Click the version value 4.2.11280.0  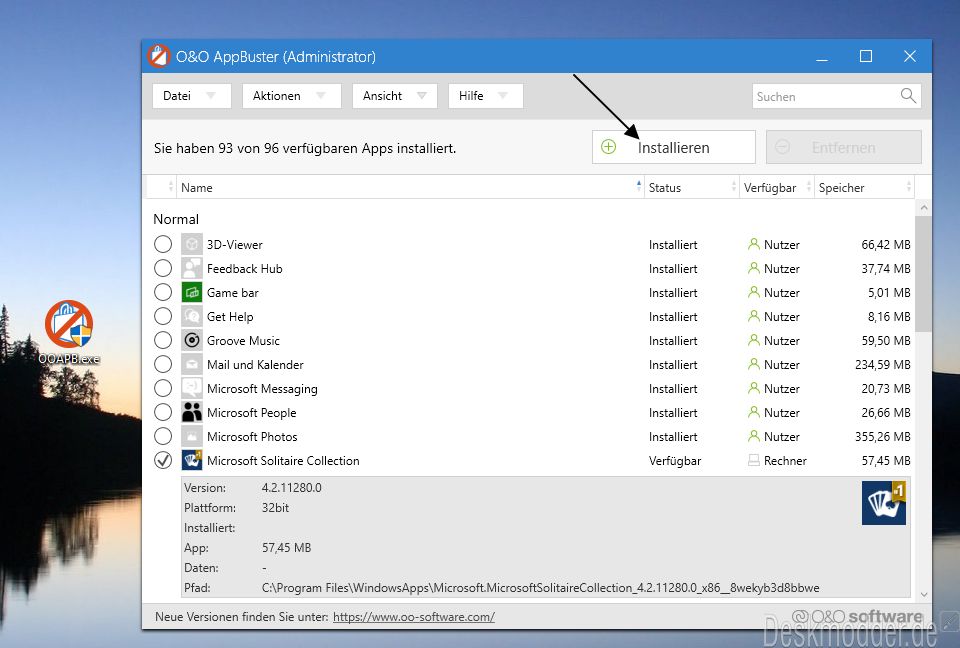(x=291, y=488)
